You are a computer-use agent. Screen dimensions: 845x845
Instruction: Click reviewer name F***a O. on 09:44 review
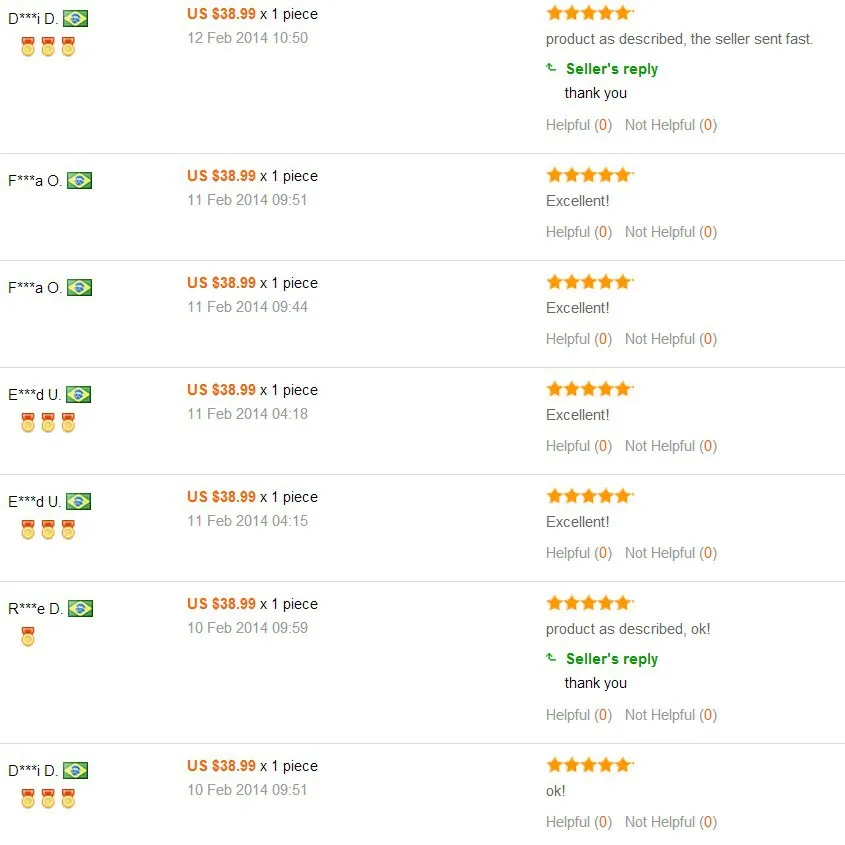click(x=35, y=288)
